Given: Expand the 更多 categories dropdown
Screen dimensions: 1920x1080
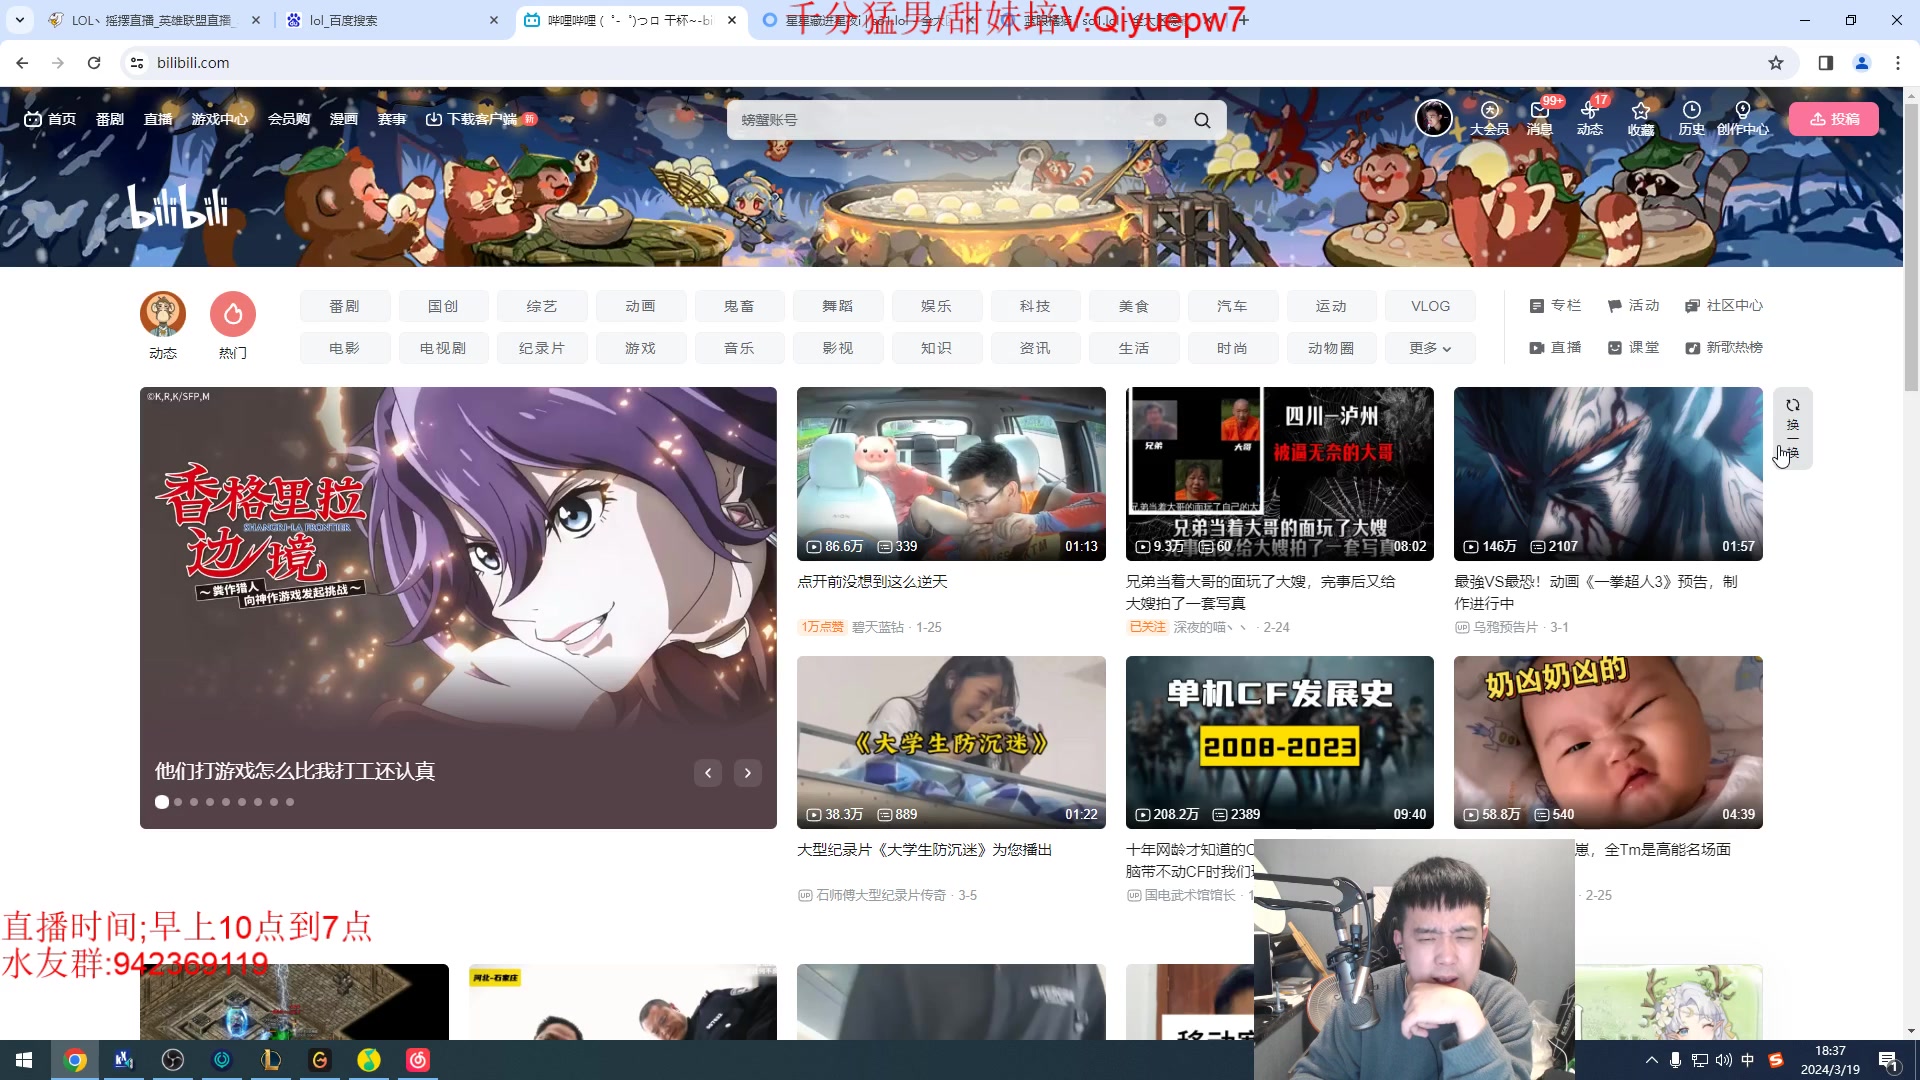Looking at the screenshot, I should point(1430,348).
